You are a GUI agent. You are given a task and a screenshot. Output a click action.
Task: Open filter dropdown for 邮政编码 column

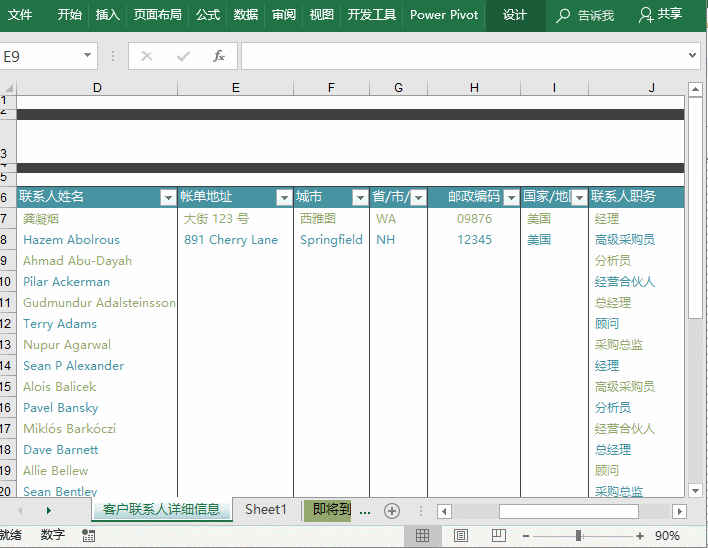click(x=511, y=198)
